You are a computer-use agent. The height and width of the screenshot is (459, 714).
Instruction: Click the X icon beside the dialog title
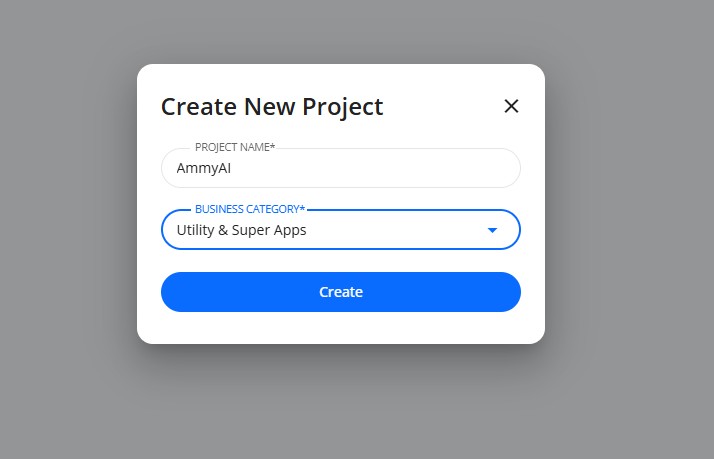click(x=511, y=106)
